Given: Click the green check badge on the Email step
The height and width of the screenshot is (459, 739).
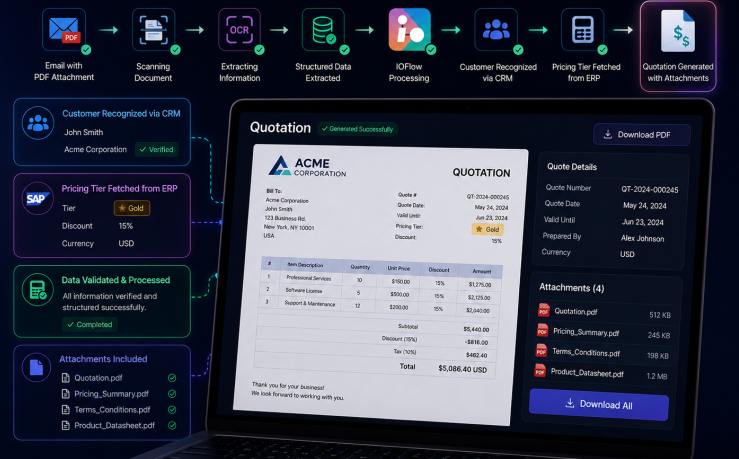Looking at the screenshot, I should click(86, 49).
